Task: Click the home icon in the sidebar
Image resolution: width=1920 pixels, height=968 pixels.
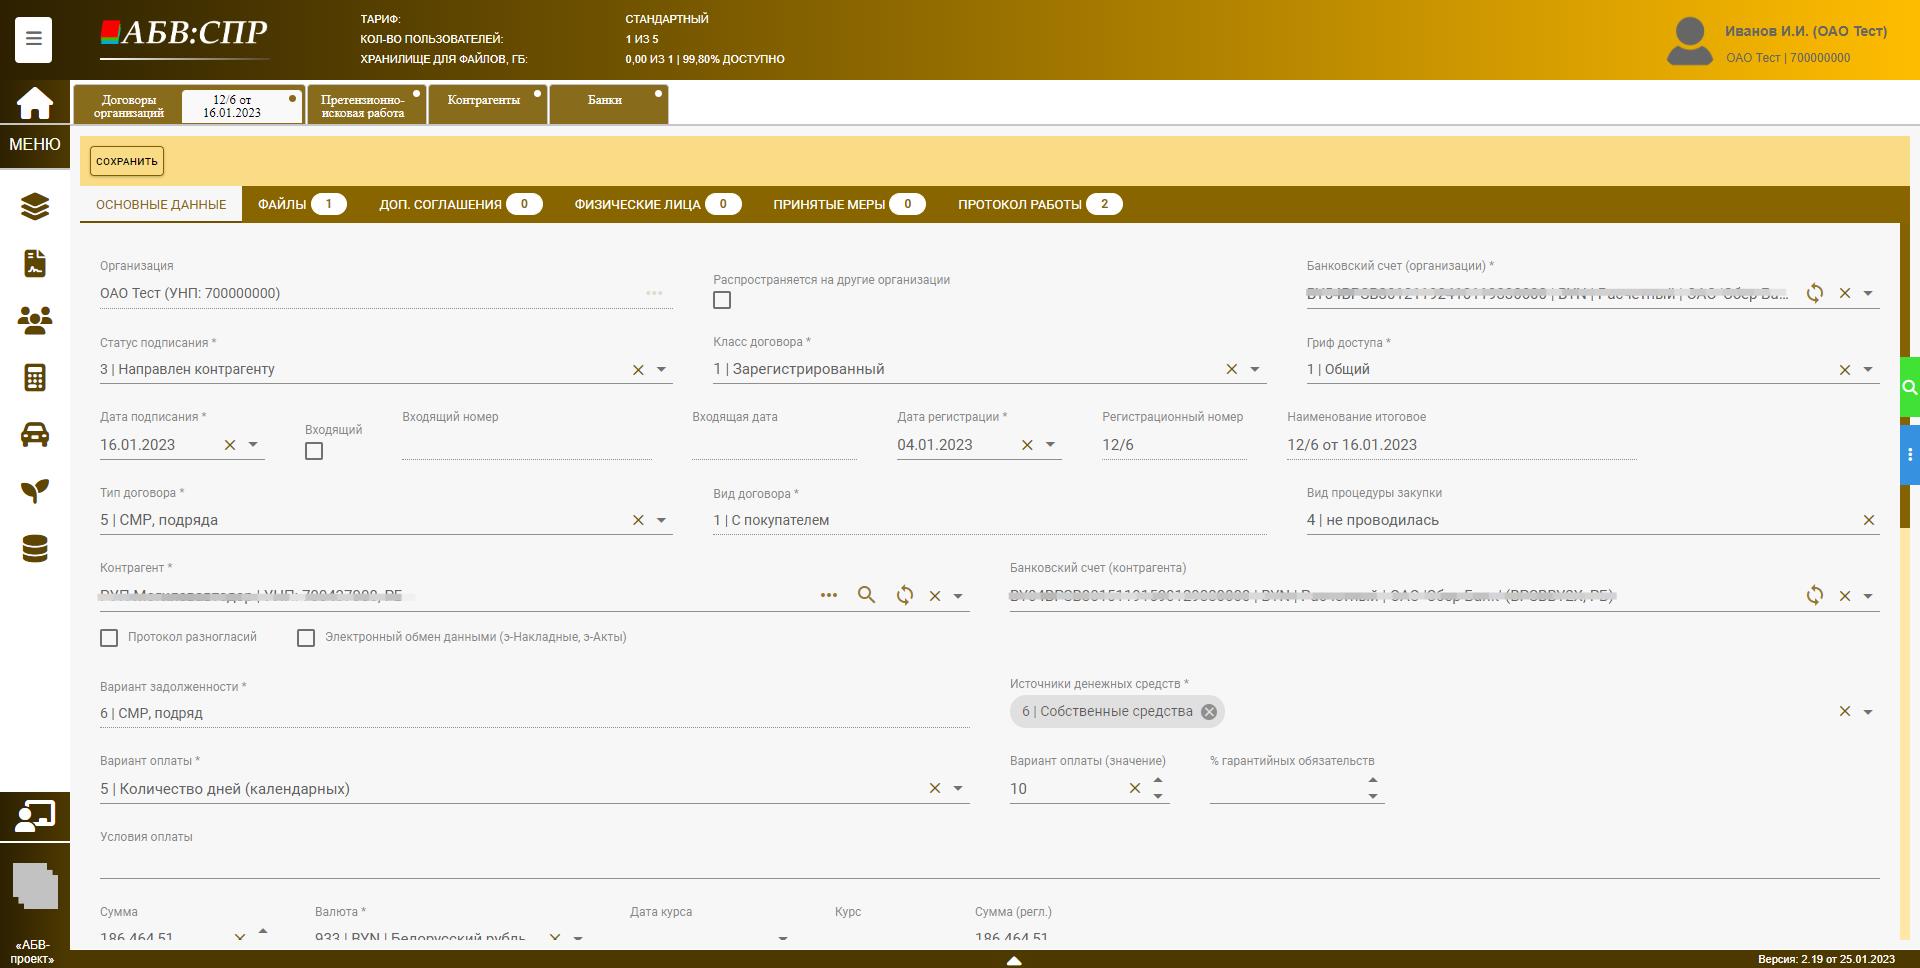Action: click(34, 103)
